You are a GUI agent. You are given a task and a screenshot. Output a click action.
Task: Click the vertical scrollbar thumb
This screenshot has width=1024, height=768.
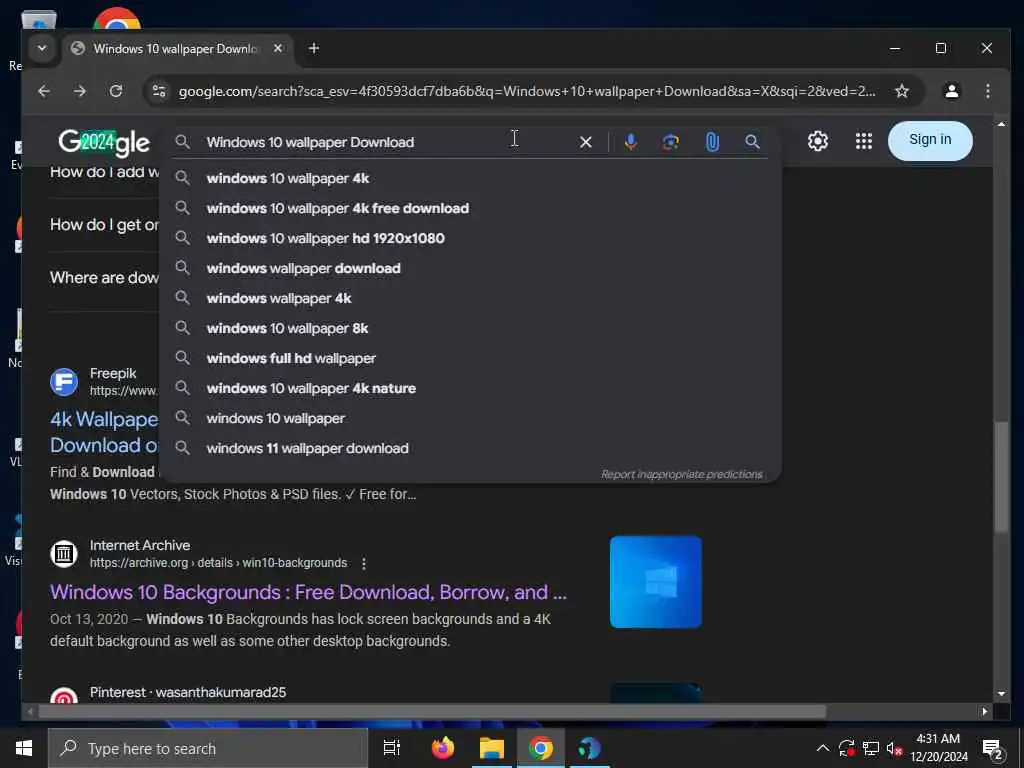point(1001,477)
